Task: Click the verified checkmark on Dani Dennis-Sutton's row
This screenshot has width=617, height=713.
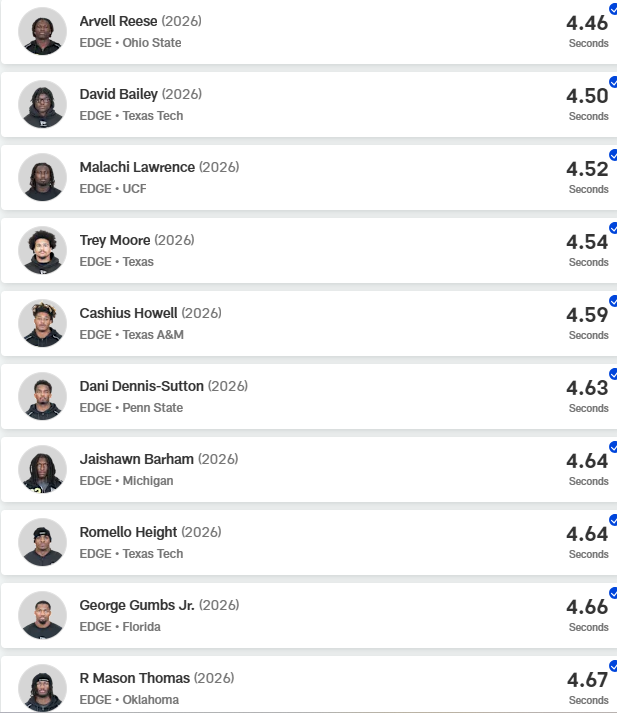Action: pyautogui.click(x=613, y=374)
